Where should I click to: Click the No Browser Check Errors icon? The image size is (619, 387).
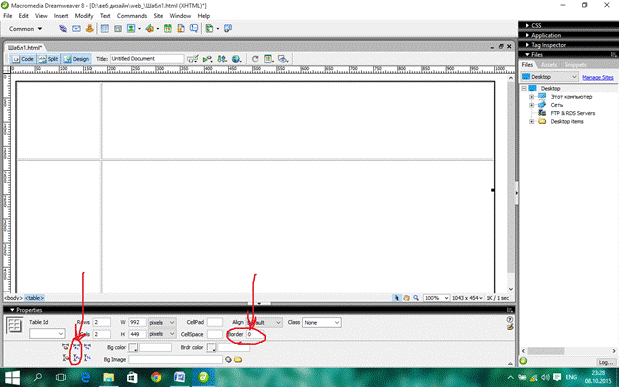(192, 59)
